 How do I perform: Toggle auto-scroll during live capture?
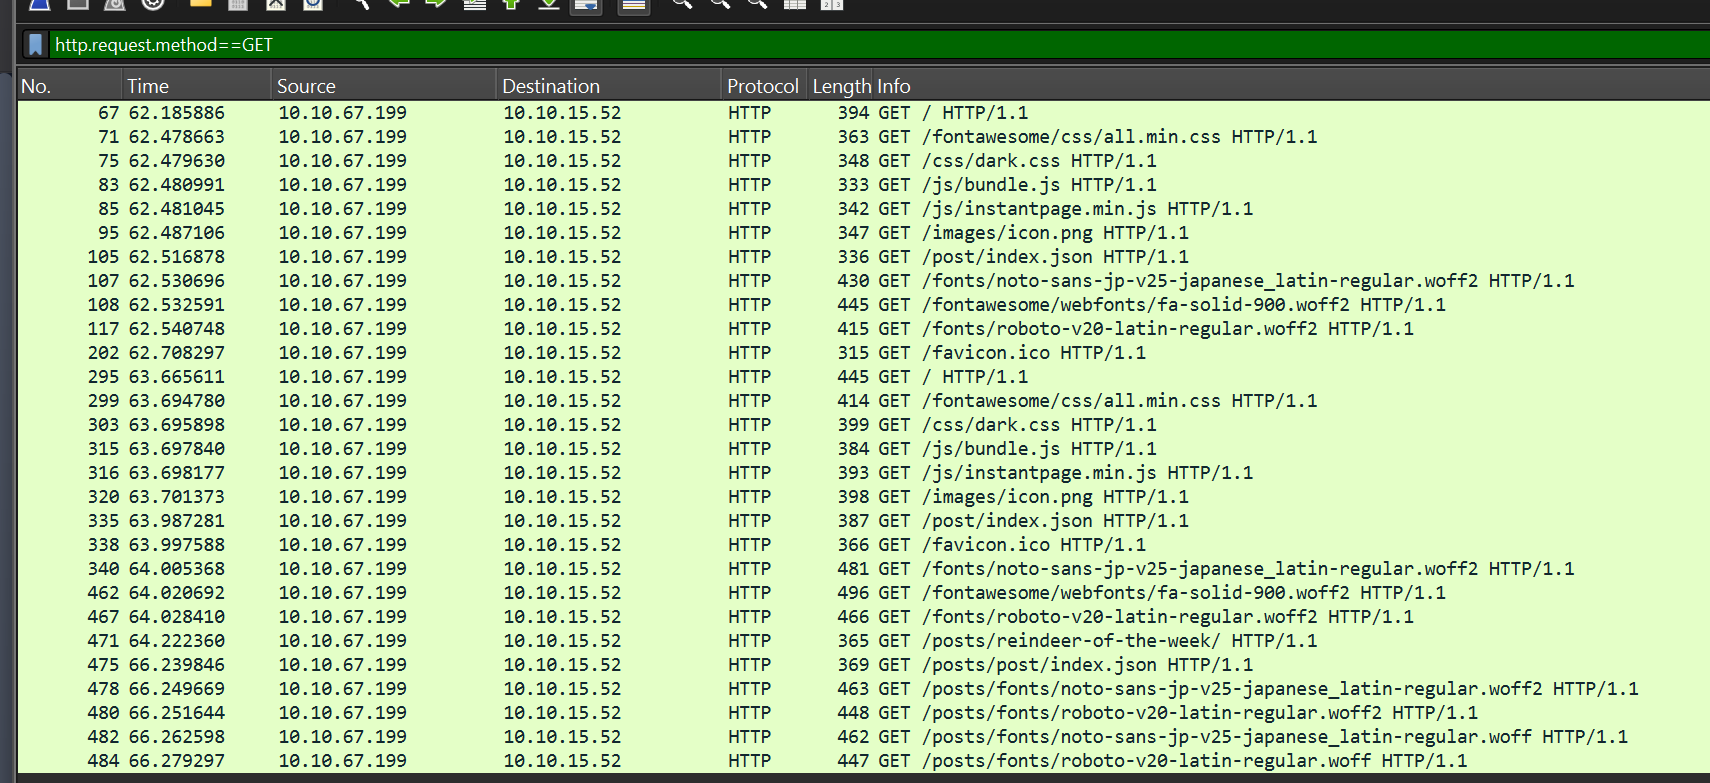[586, 5]
